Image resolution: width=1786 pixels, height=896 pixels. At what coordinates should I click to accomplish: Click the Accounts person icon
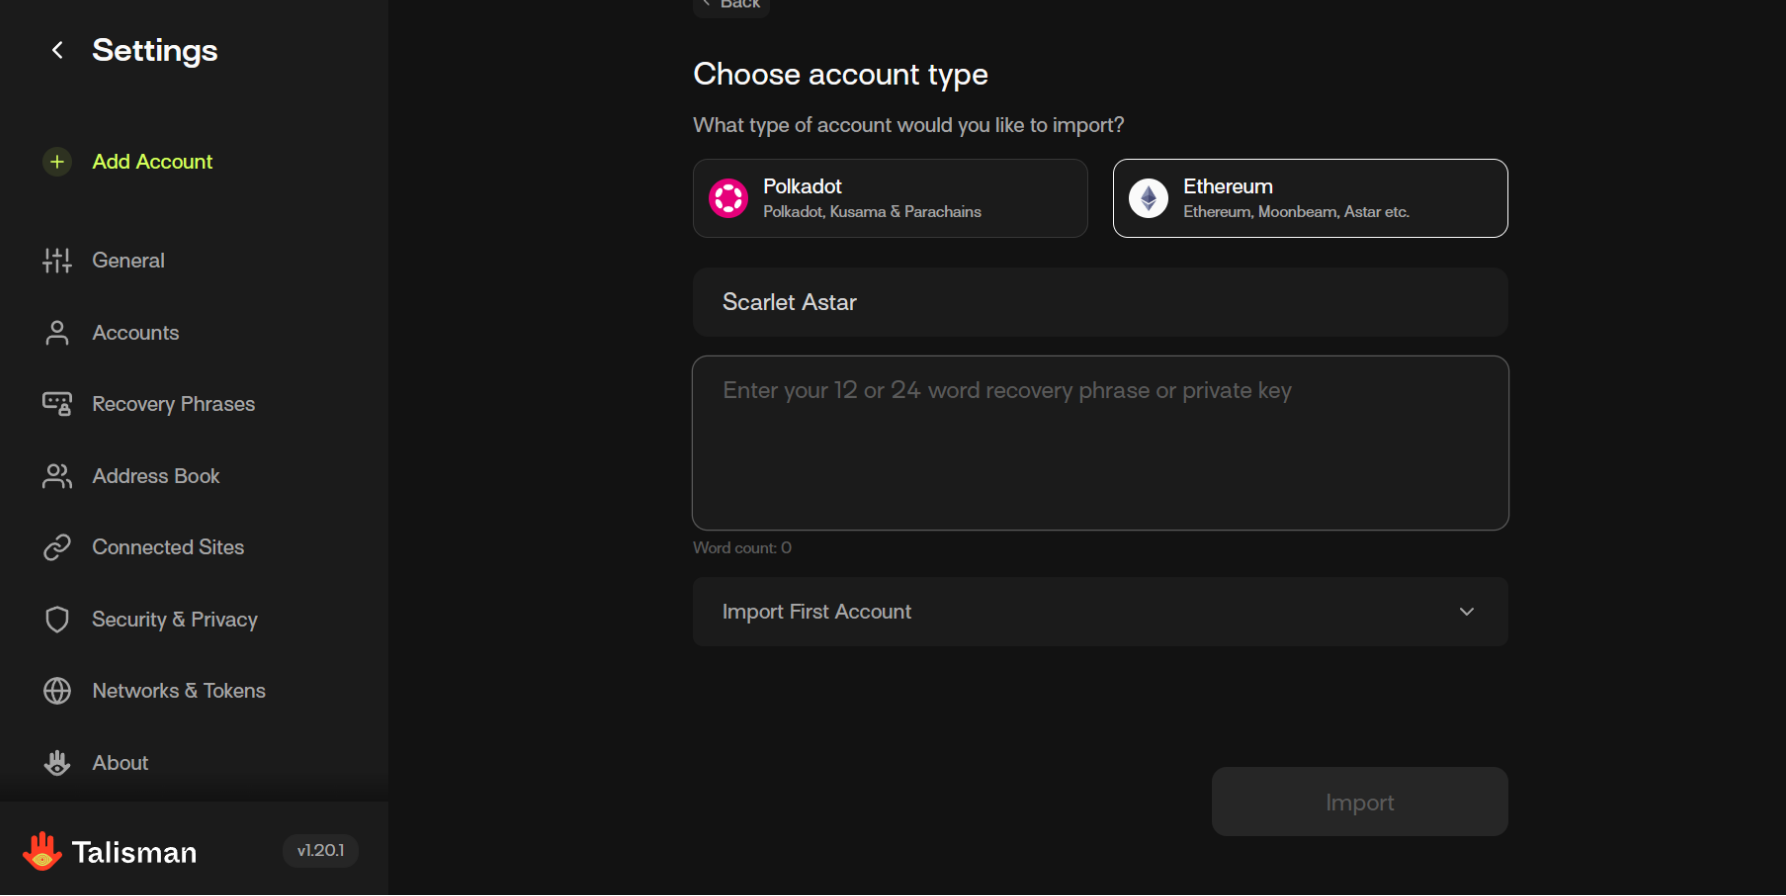click(x=57, y=333)
